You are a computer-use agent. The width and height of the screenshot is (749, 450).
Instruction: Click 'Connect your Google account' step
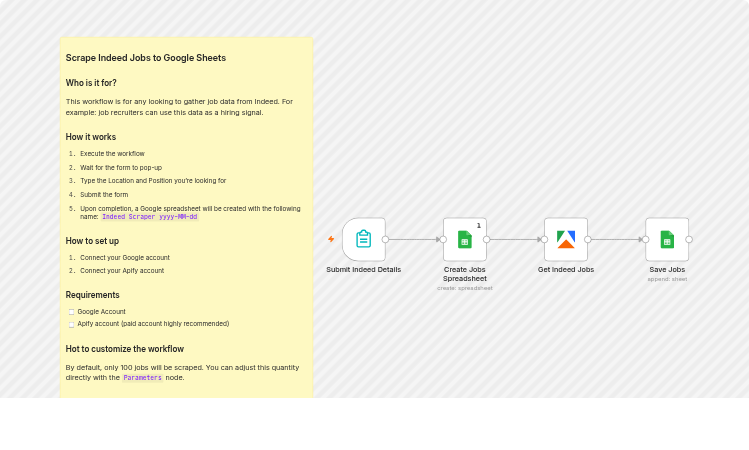coord(125,257)
